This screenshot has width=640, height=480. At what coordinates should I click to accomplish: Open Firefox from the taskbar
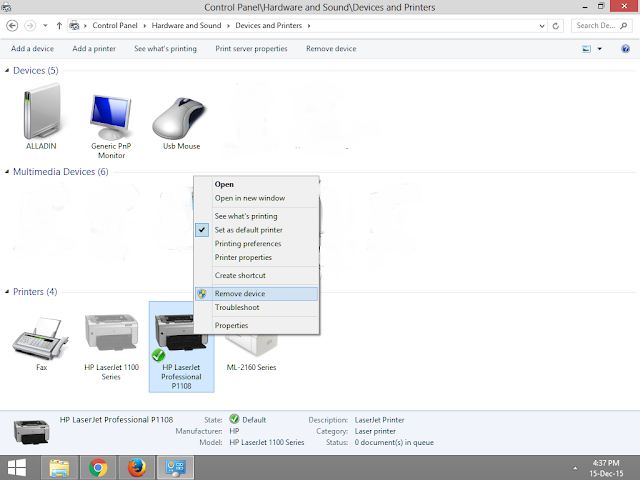137,467
